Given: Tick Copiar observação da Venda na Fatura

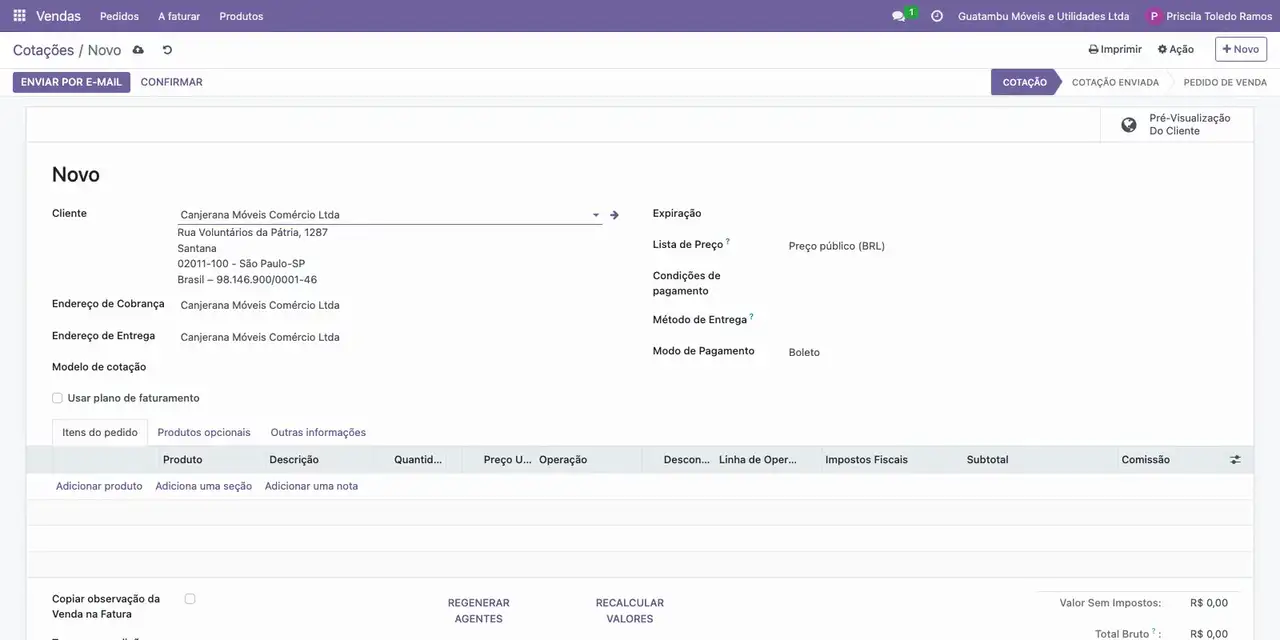Looking at the screenshot, I should [x=190, y=599].
